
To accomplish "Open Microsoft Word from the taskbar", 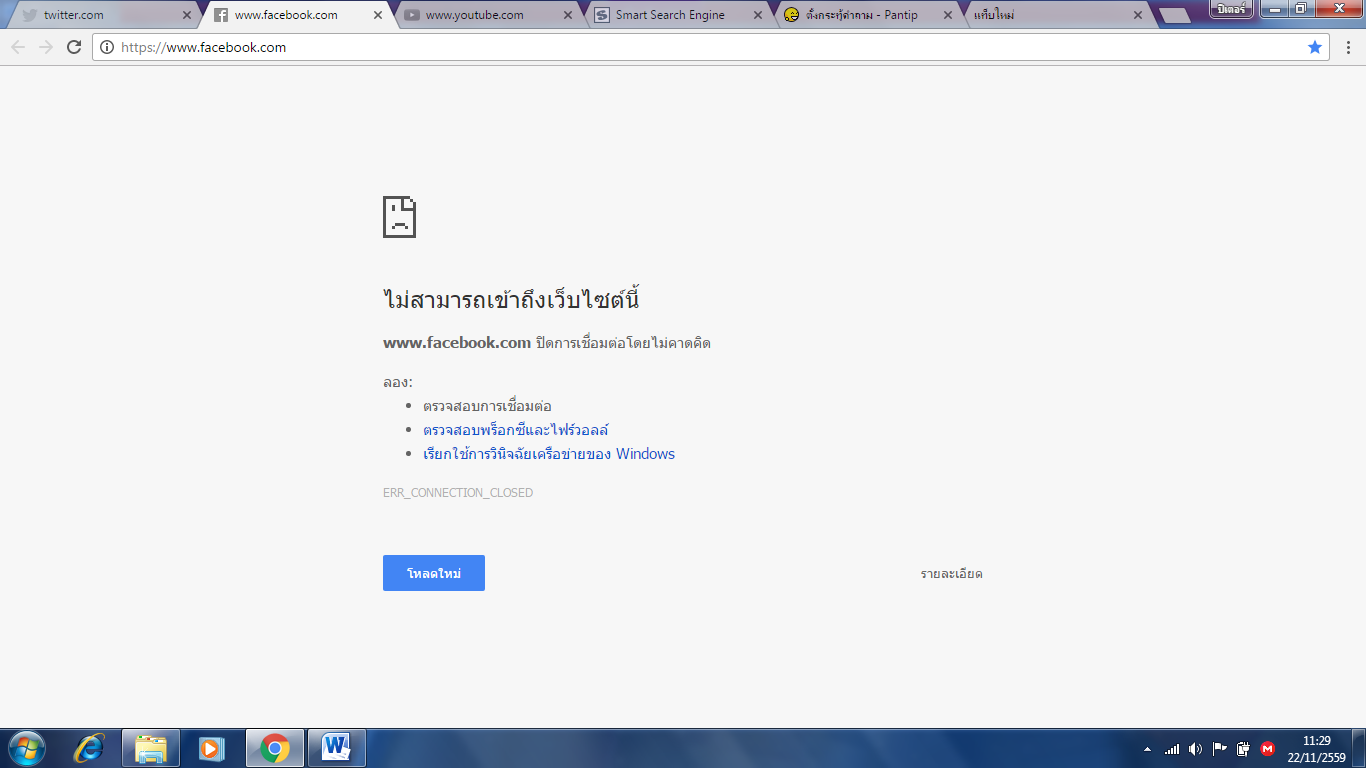I will pyautogui.click(x=337, y=748).
